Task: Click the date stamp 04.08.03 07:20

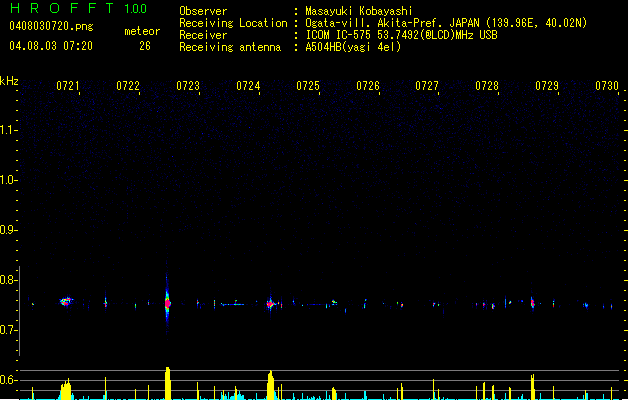Action: click(x=51, y=46)
